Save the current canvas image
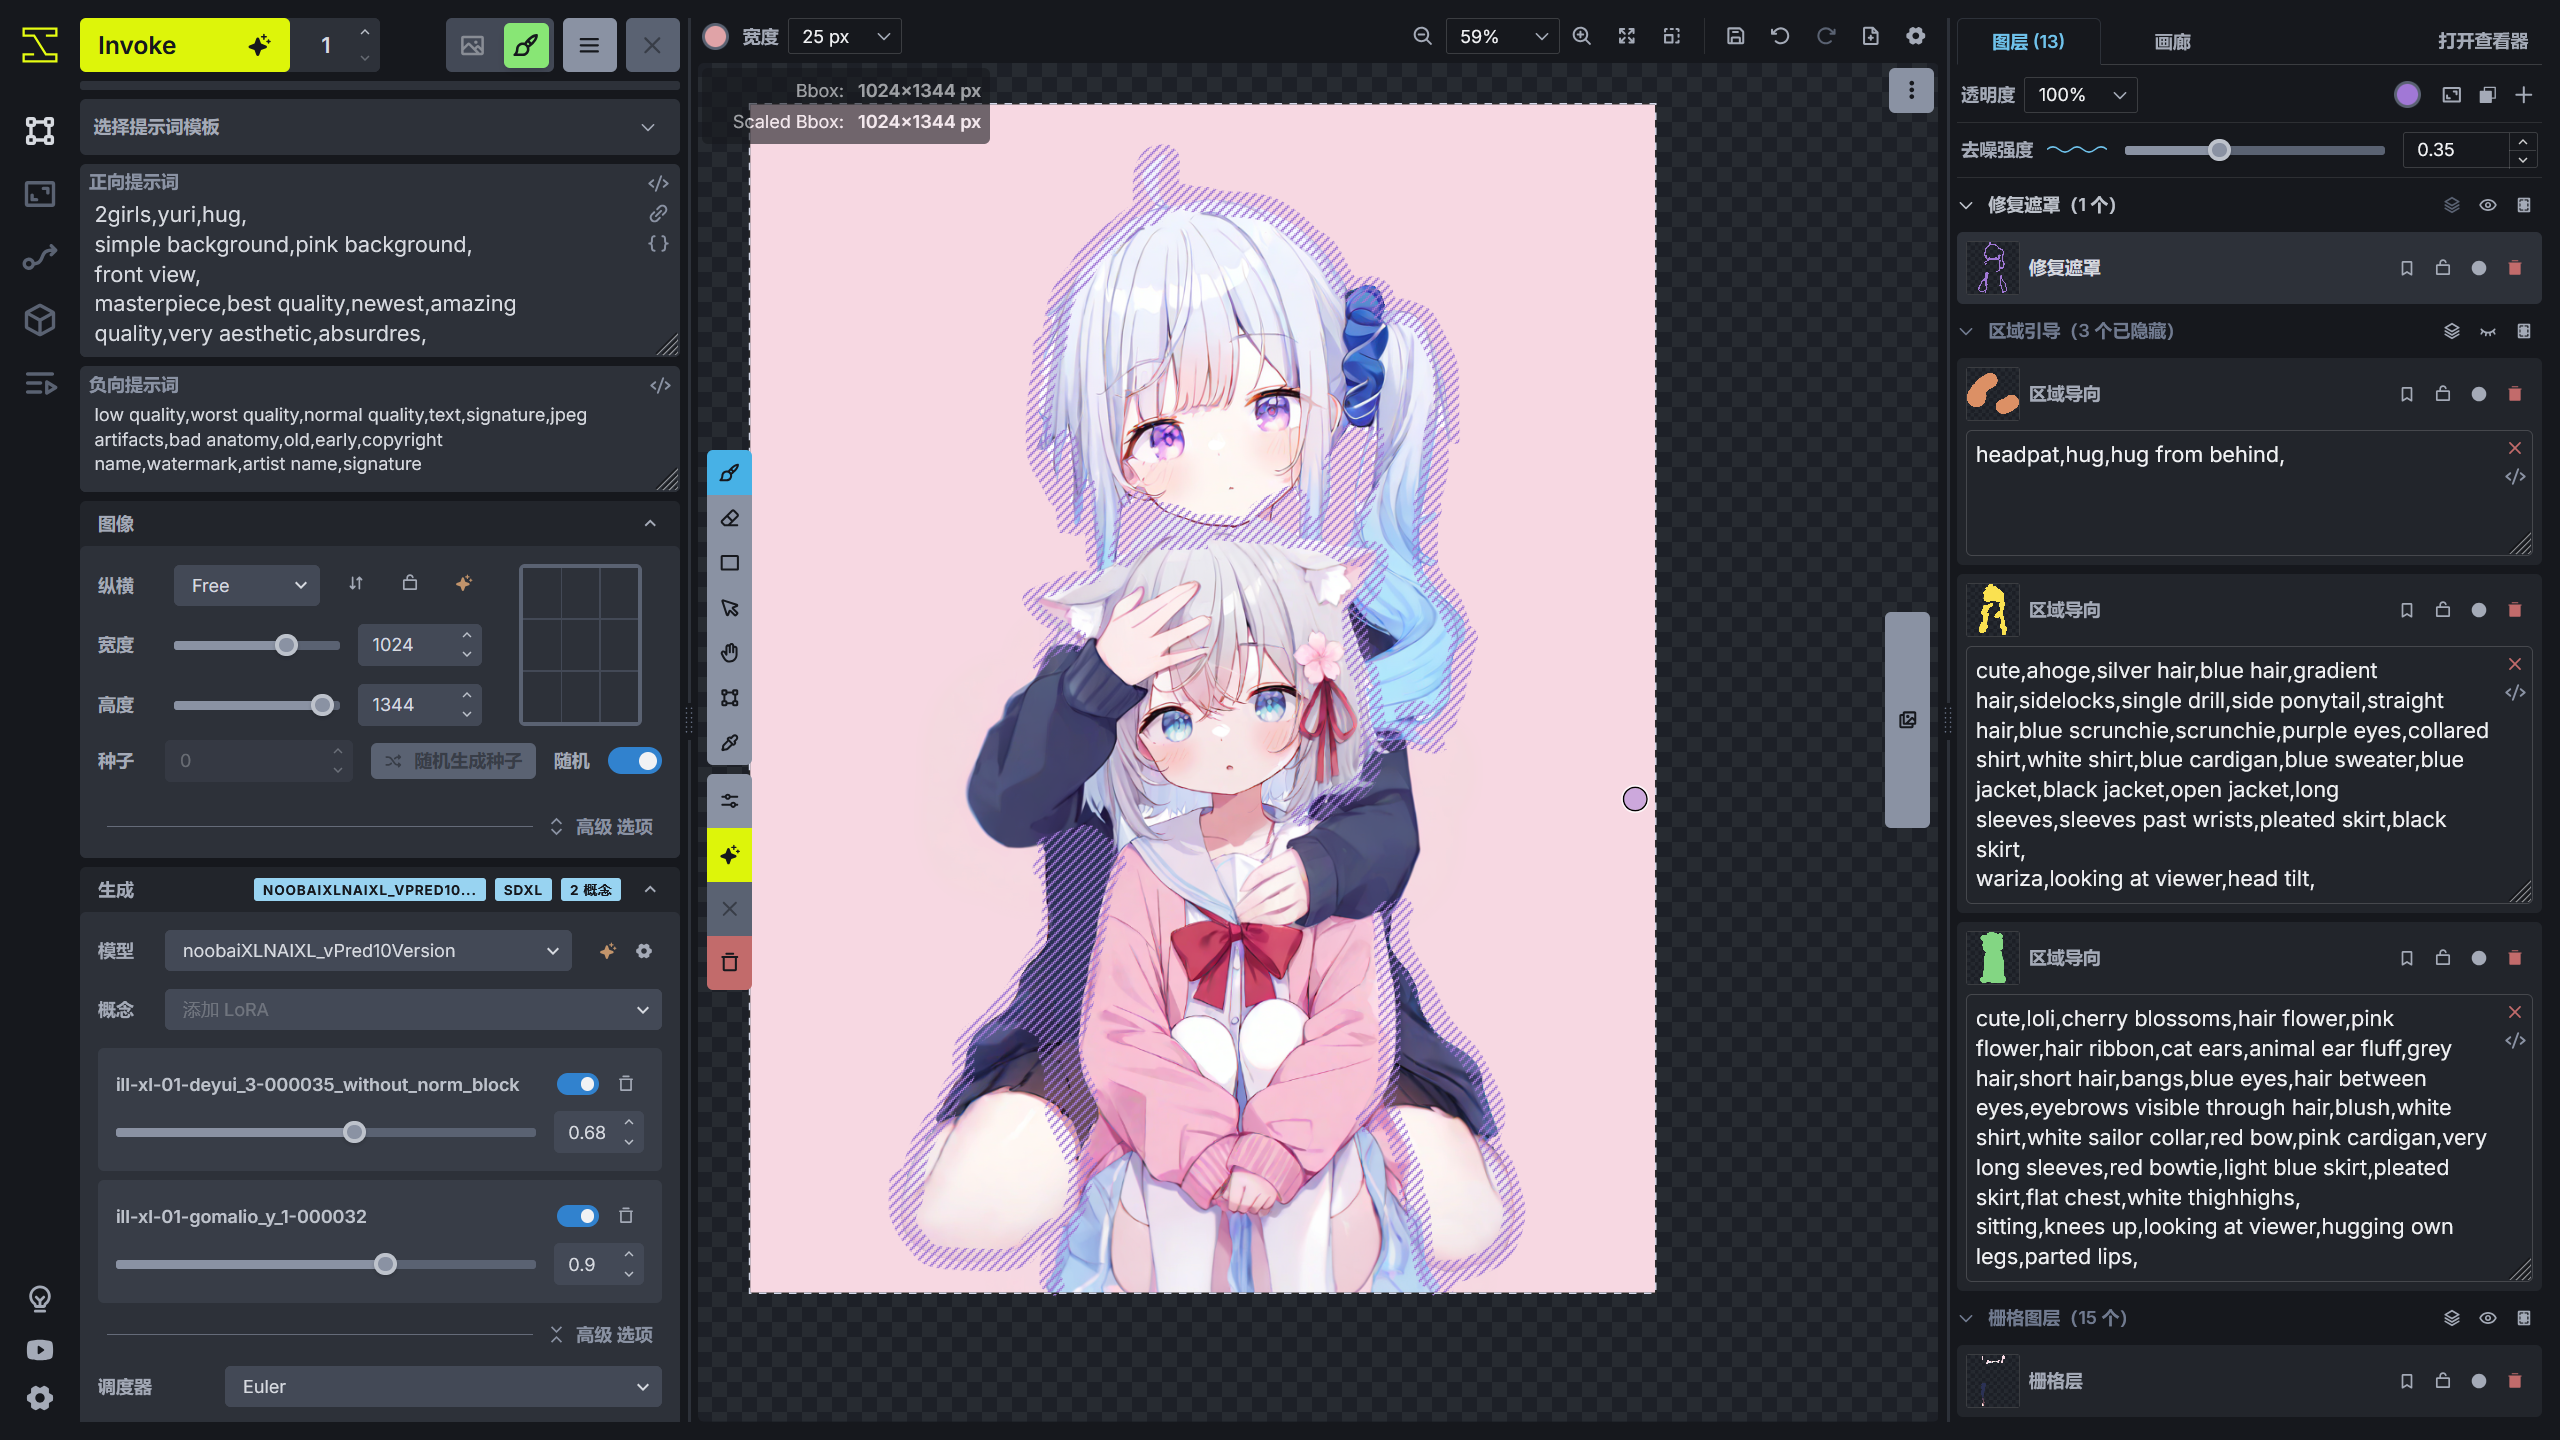This screenshot has height=1440, width=2560. coord(1735,35)
